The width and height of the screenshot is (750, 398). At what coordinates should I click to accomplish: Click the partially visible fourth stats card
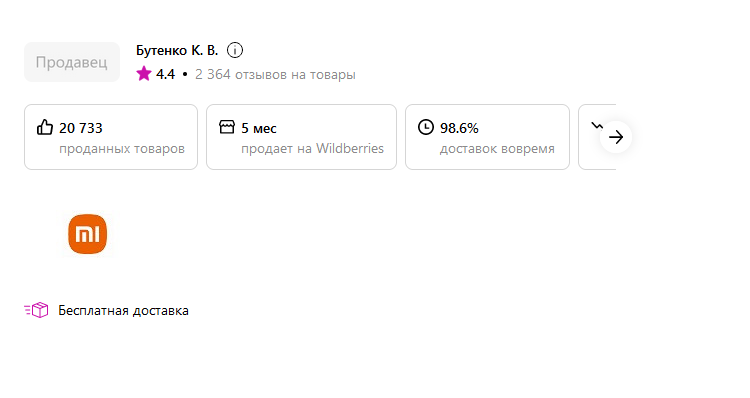pyautogui.click(x=597, y=137)
